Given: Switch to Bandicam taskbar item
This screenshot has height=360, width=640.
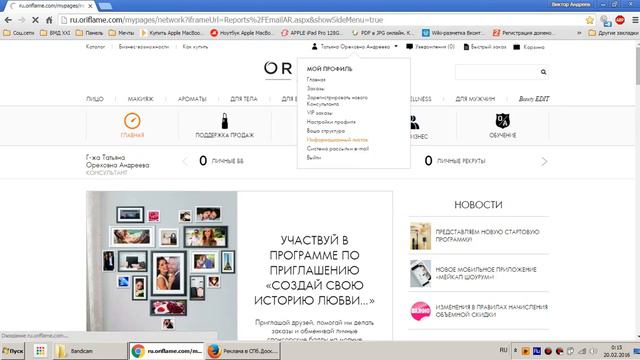Looking at the screenshot, I should 89,351.
